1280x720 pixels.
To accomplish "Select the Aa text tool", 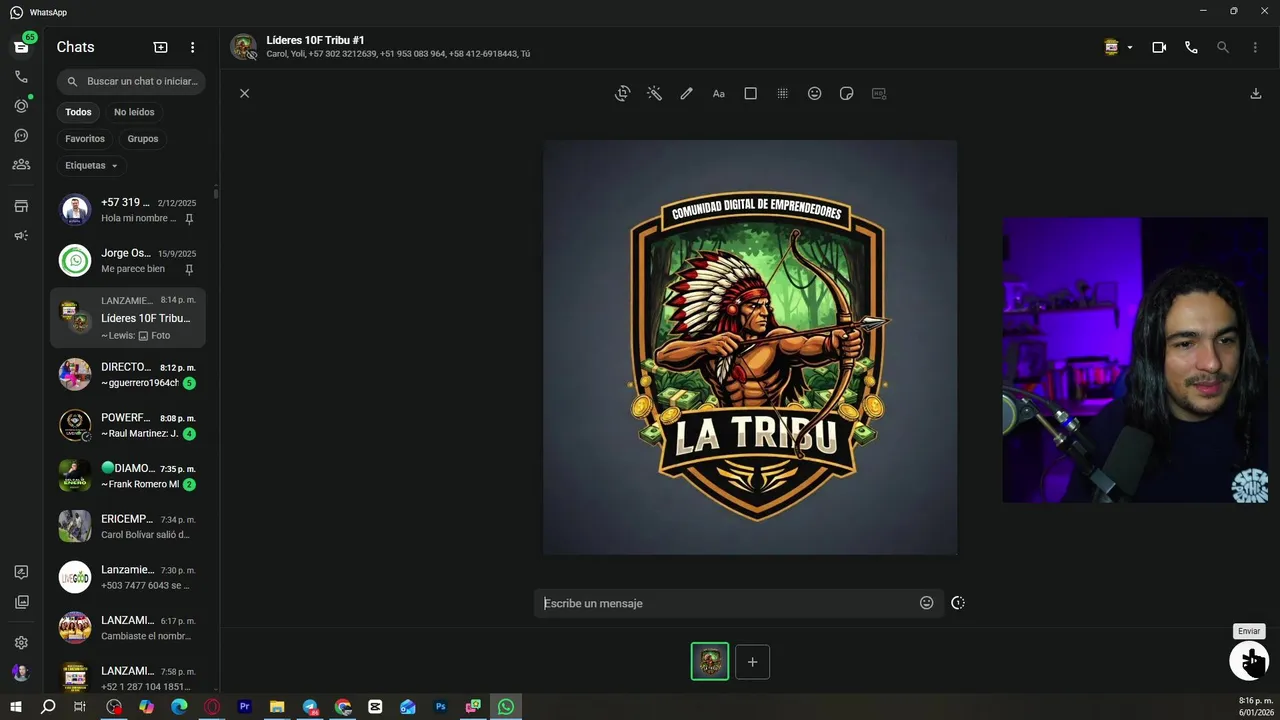I will (x=718, y=93).
